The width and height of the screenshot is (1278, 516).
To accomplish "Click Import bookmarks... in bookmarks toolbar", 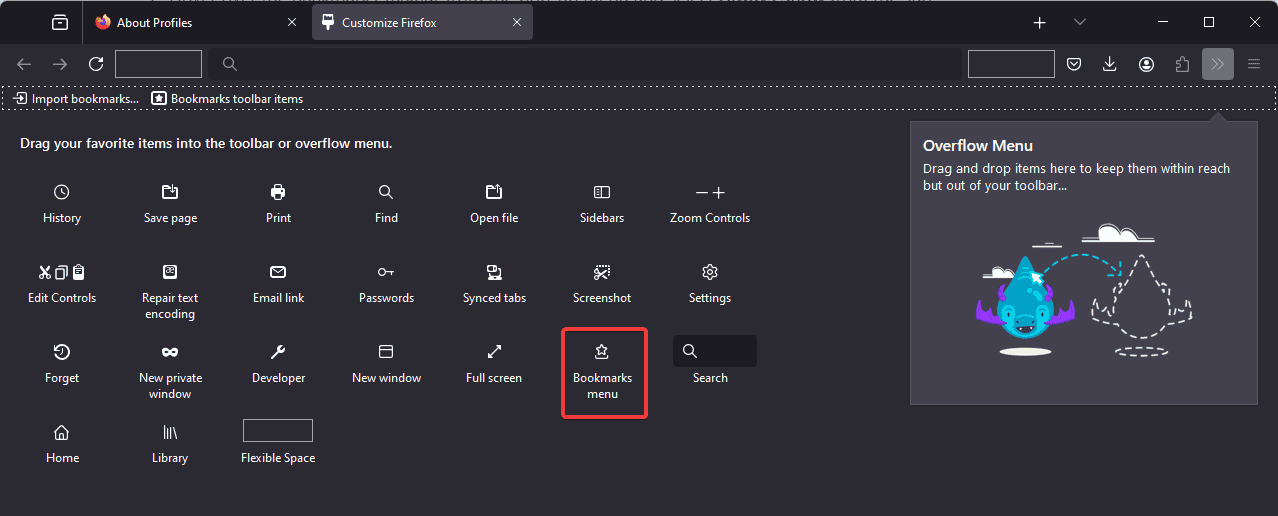I will pyautogui.click(x=77, y=99).
